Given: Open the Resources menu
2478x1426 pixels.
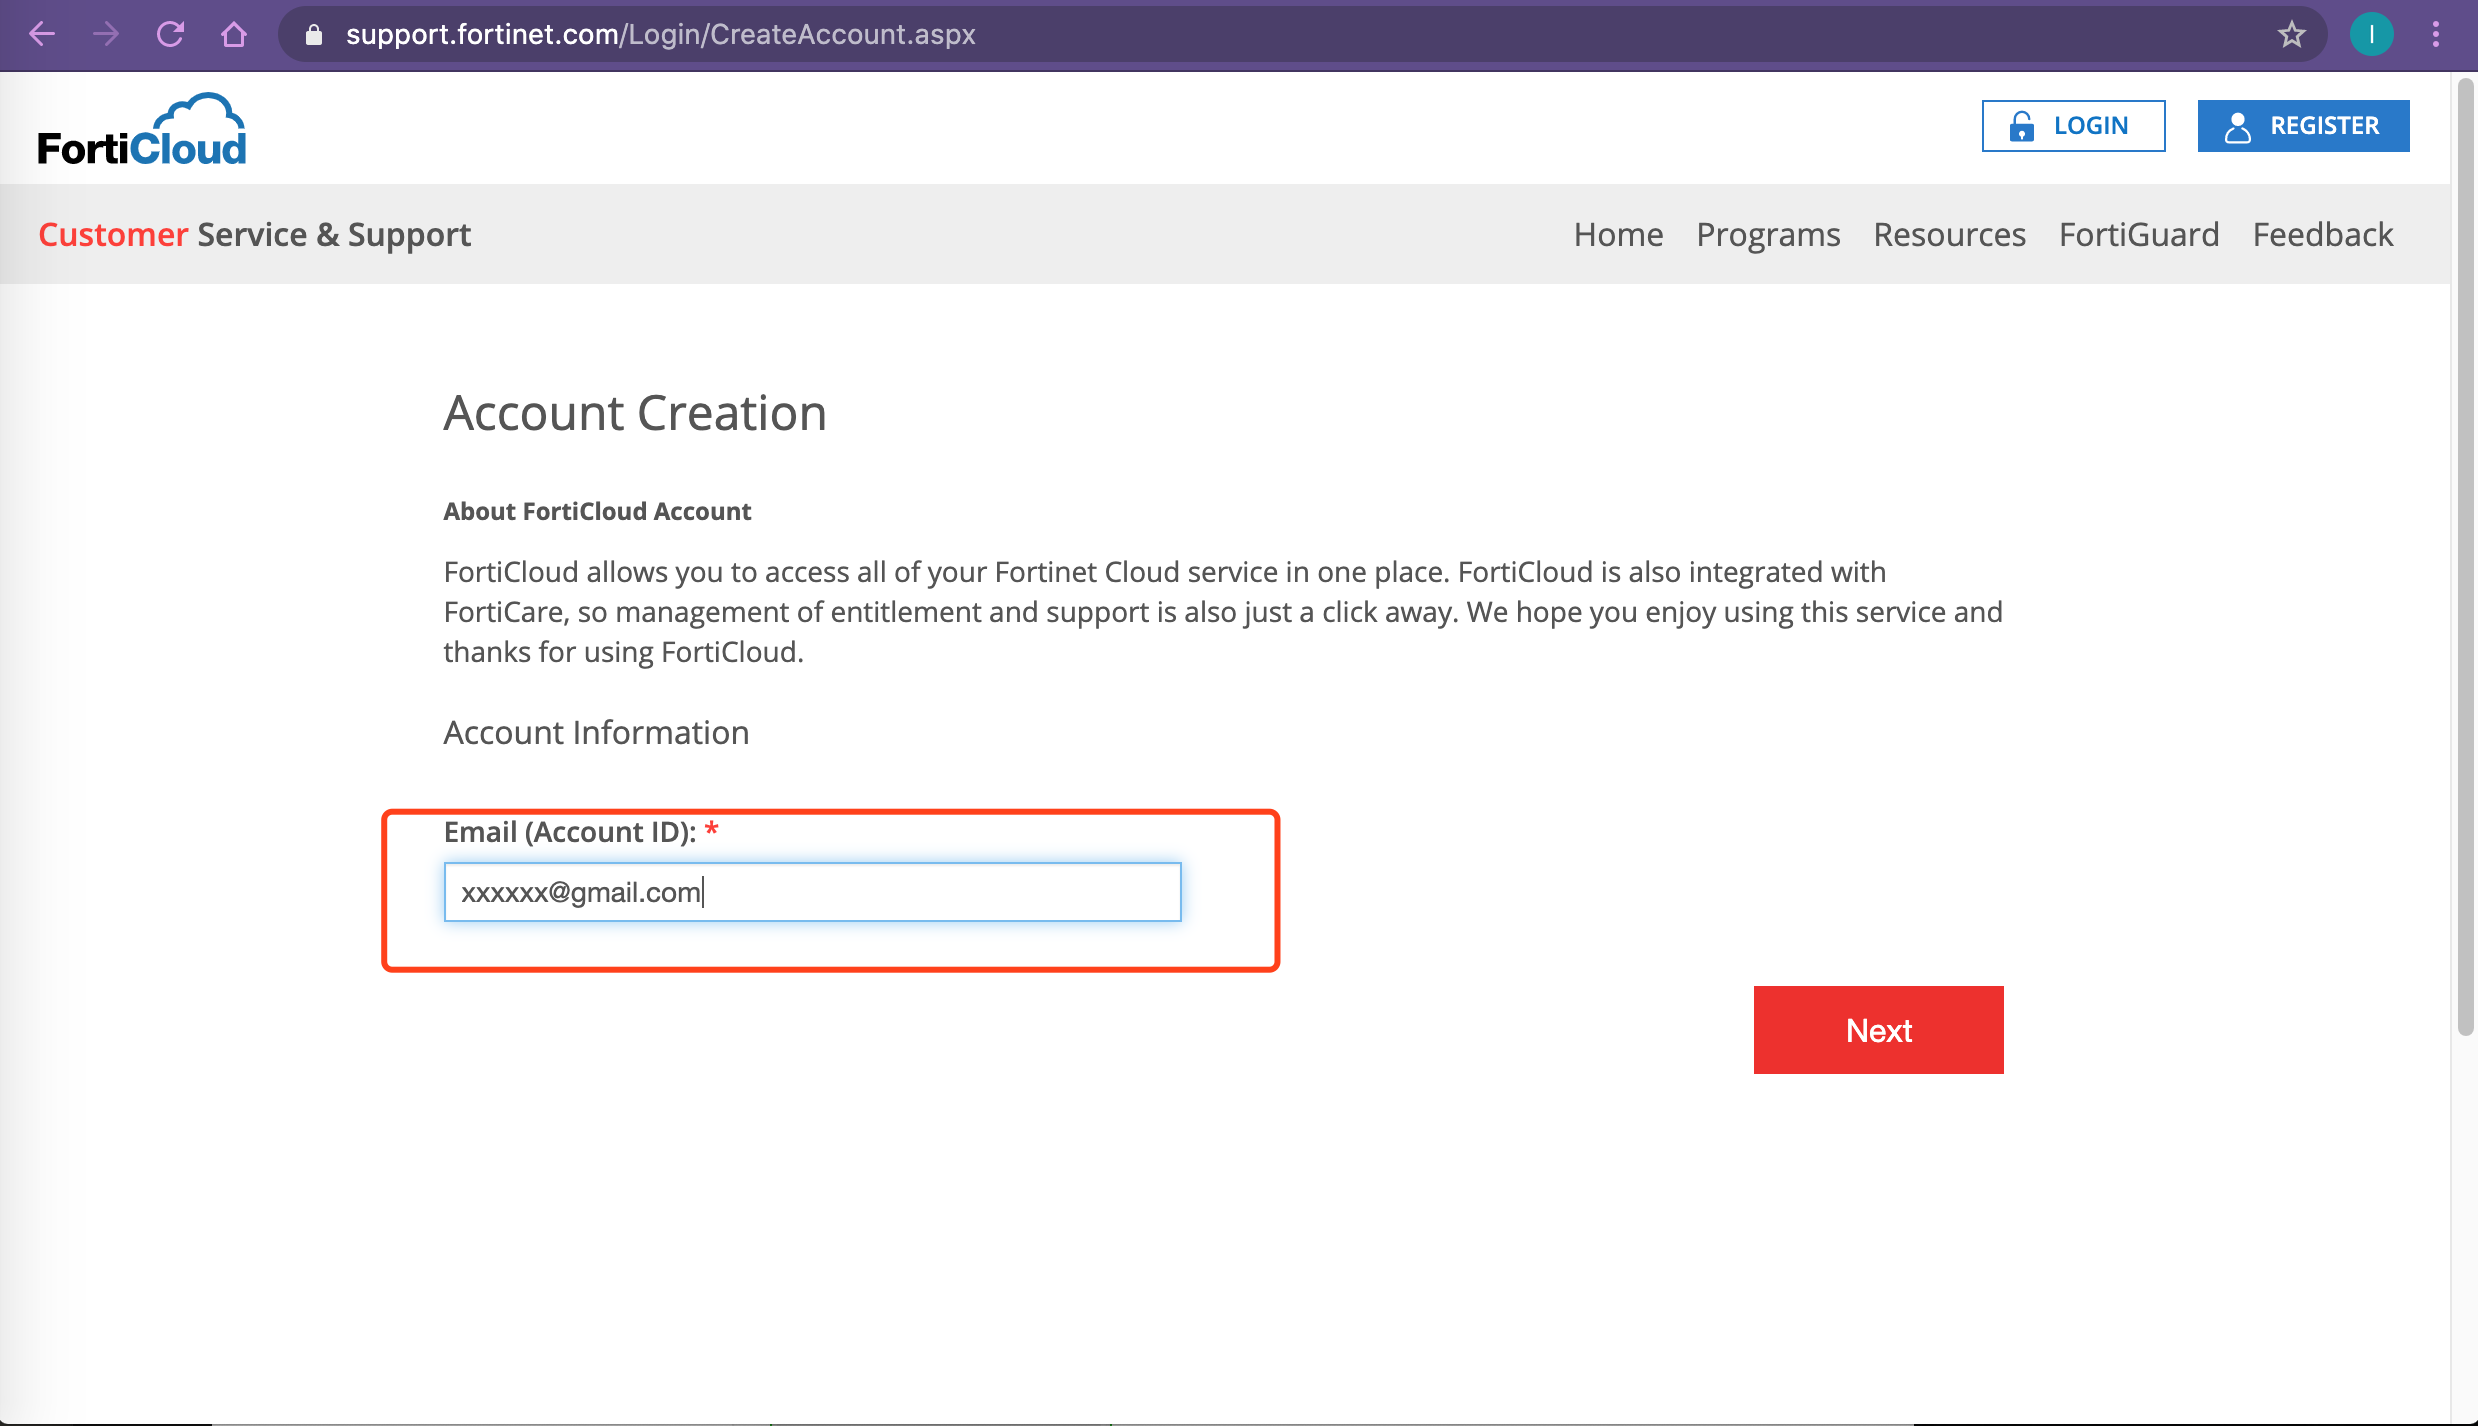Looking at the screenshot, I should pos(1949,234).
